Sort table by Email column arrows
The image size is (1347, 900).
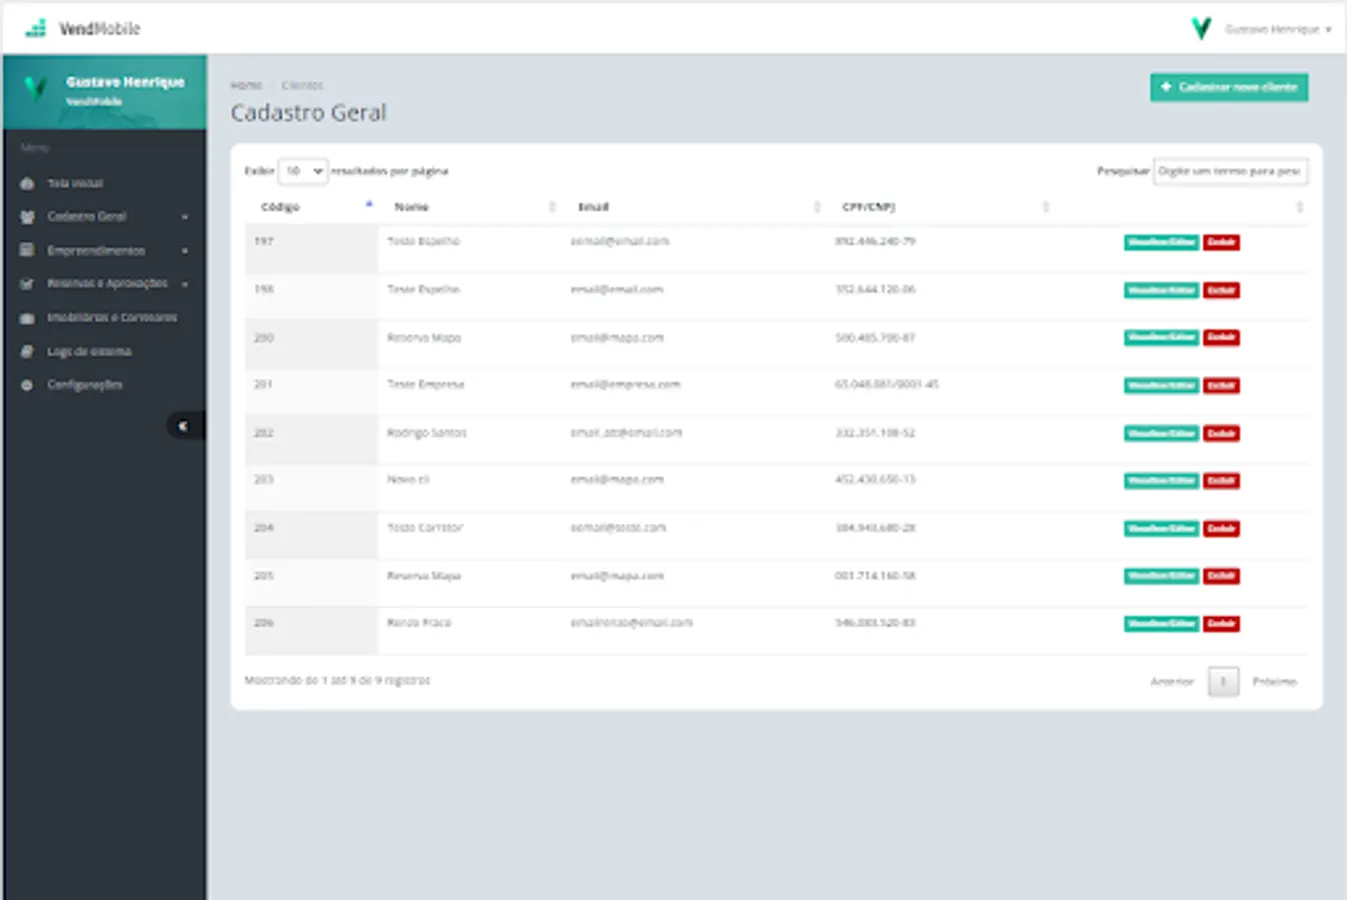coord(817,207)
